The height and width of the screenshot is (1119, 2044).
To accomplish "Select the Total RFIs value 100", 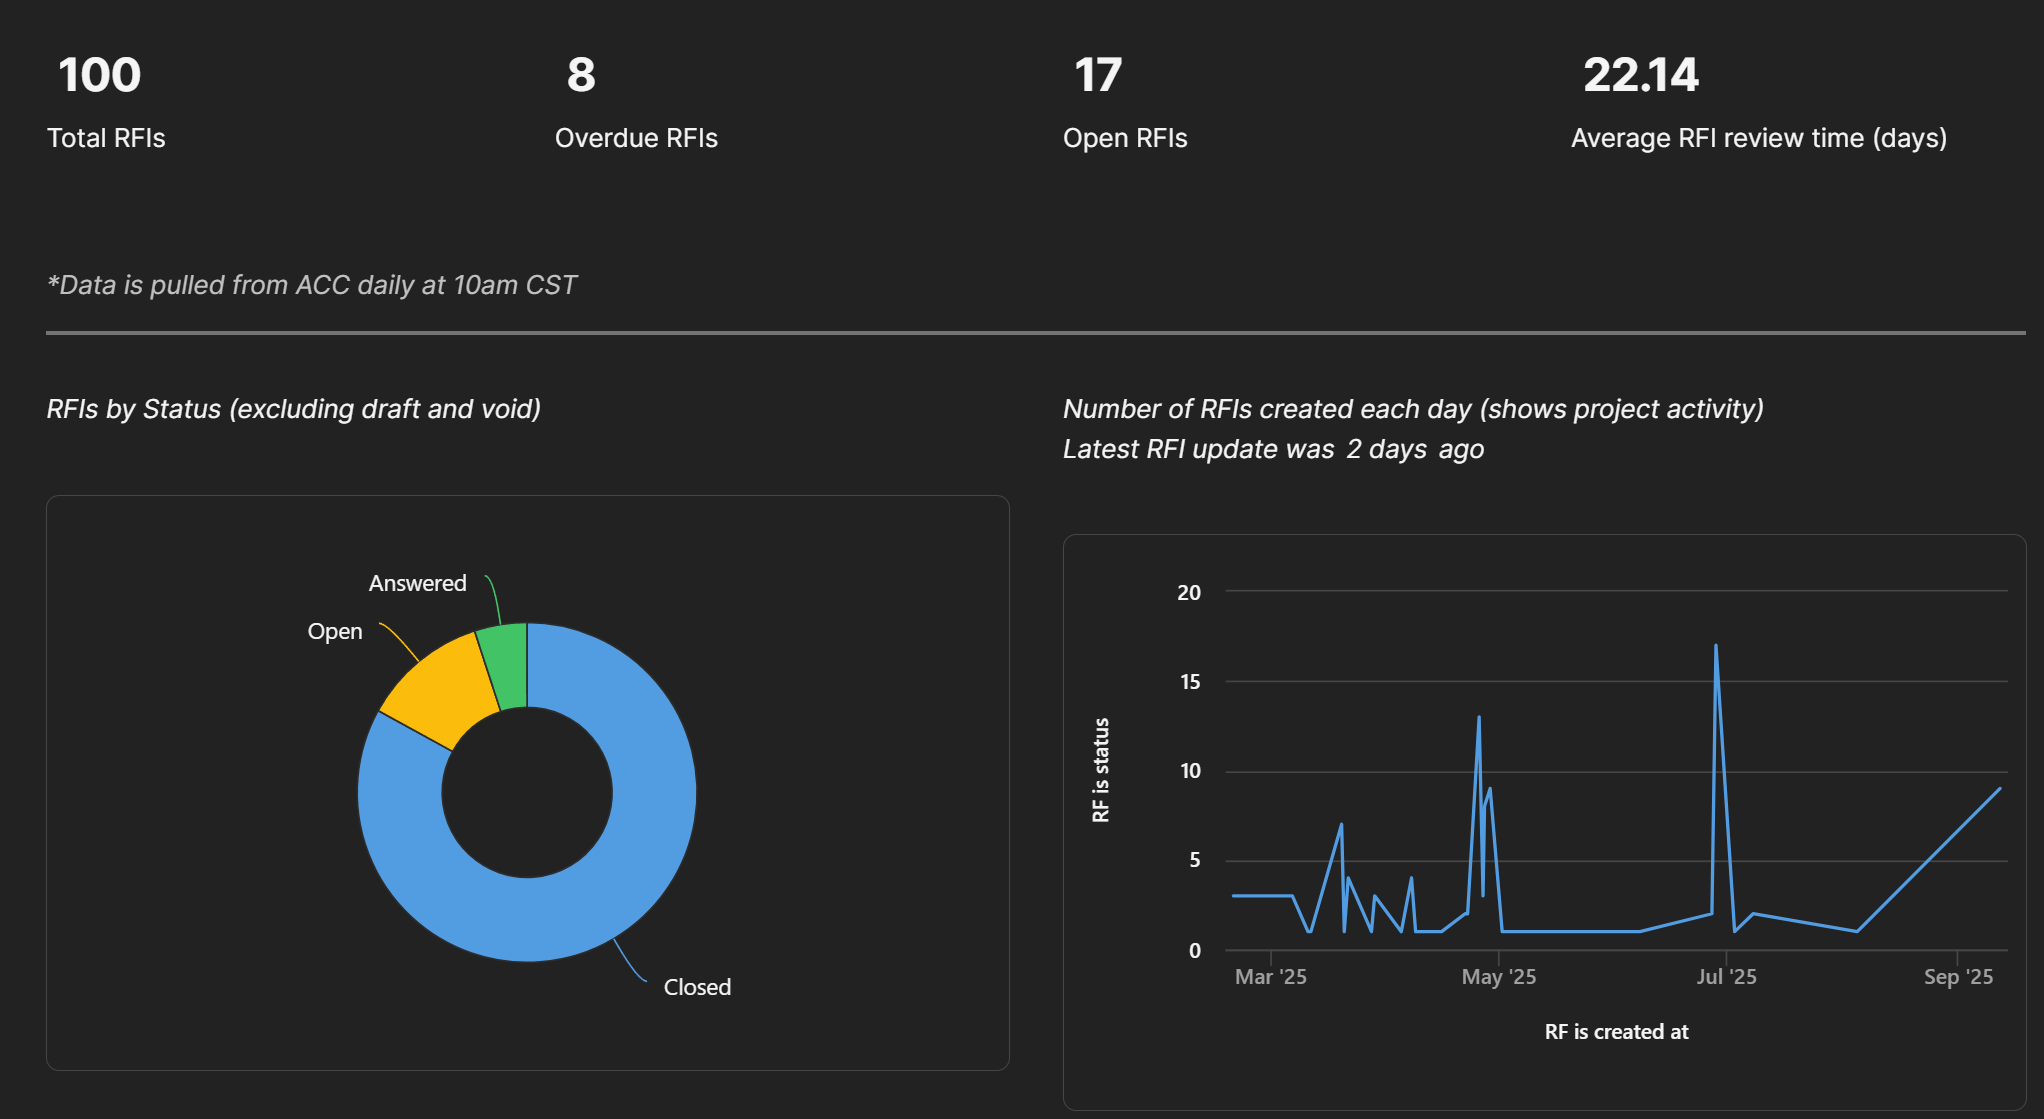I will 99,75.
